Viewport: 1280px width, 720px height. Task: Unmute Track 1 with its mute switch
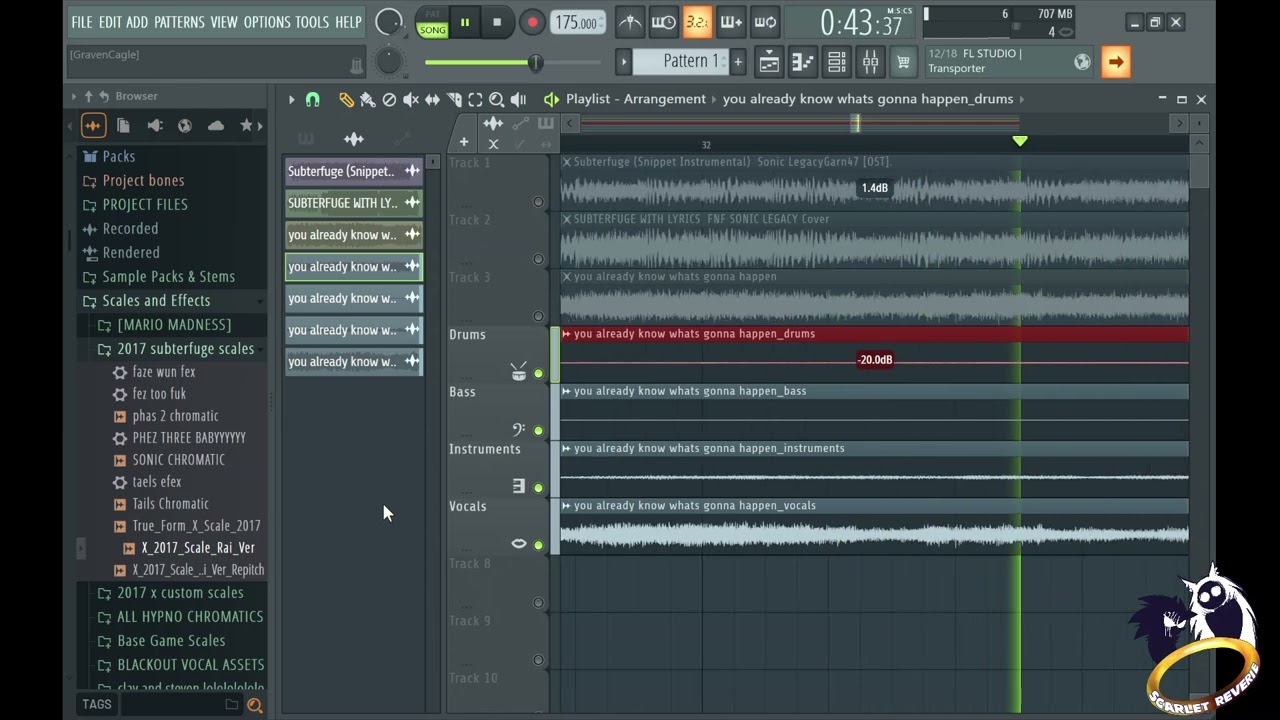coord(538,202)
